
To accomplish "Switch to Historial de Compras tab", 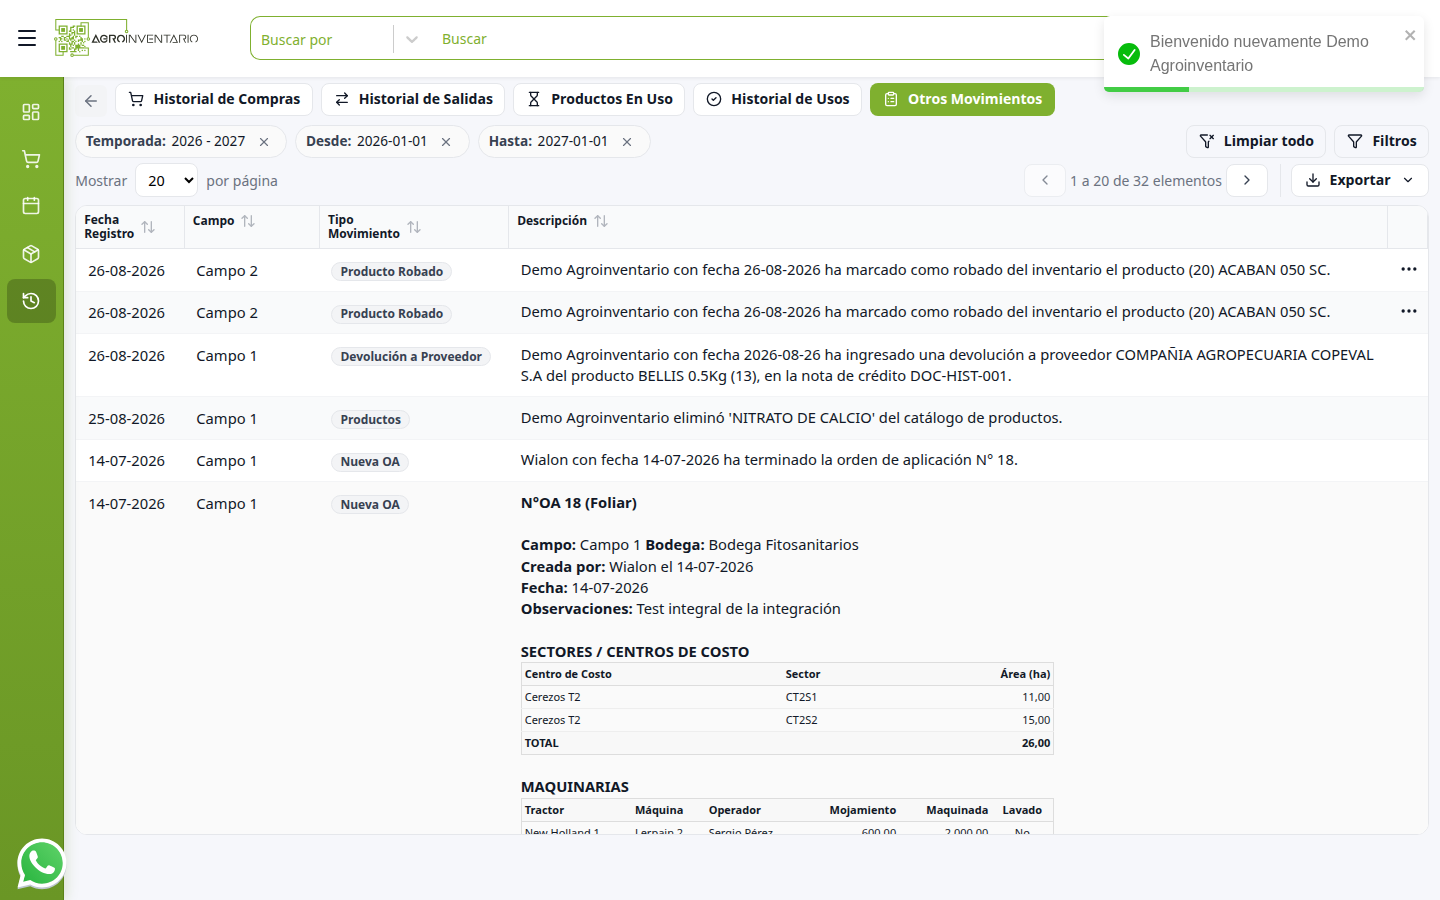I will click(x=214, y=100).
